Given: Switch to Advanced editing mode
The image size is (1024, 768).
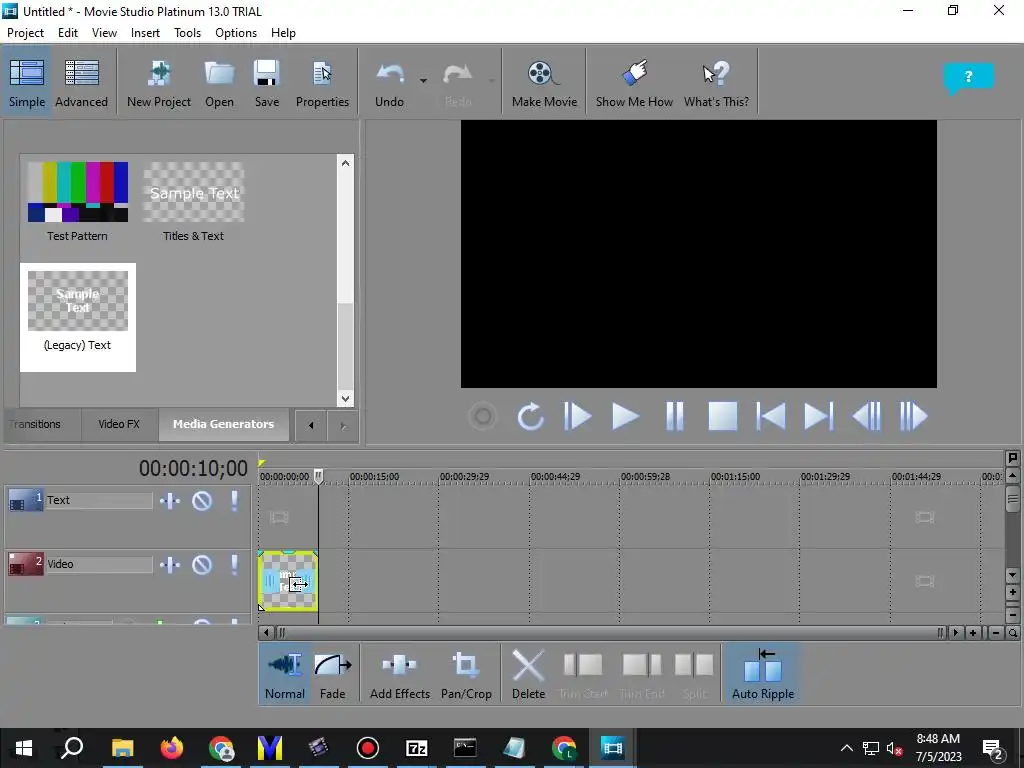Looking at the screenshot, I should (x=81, y=83).
